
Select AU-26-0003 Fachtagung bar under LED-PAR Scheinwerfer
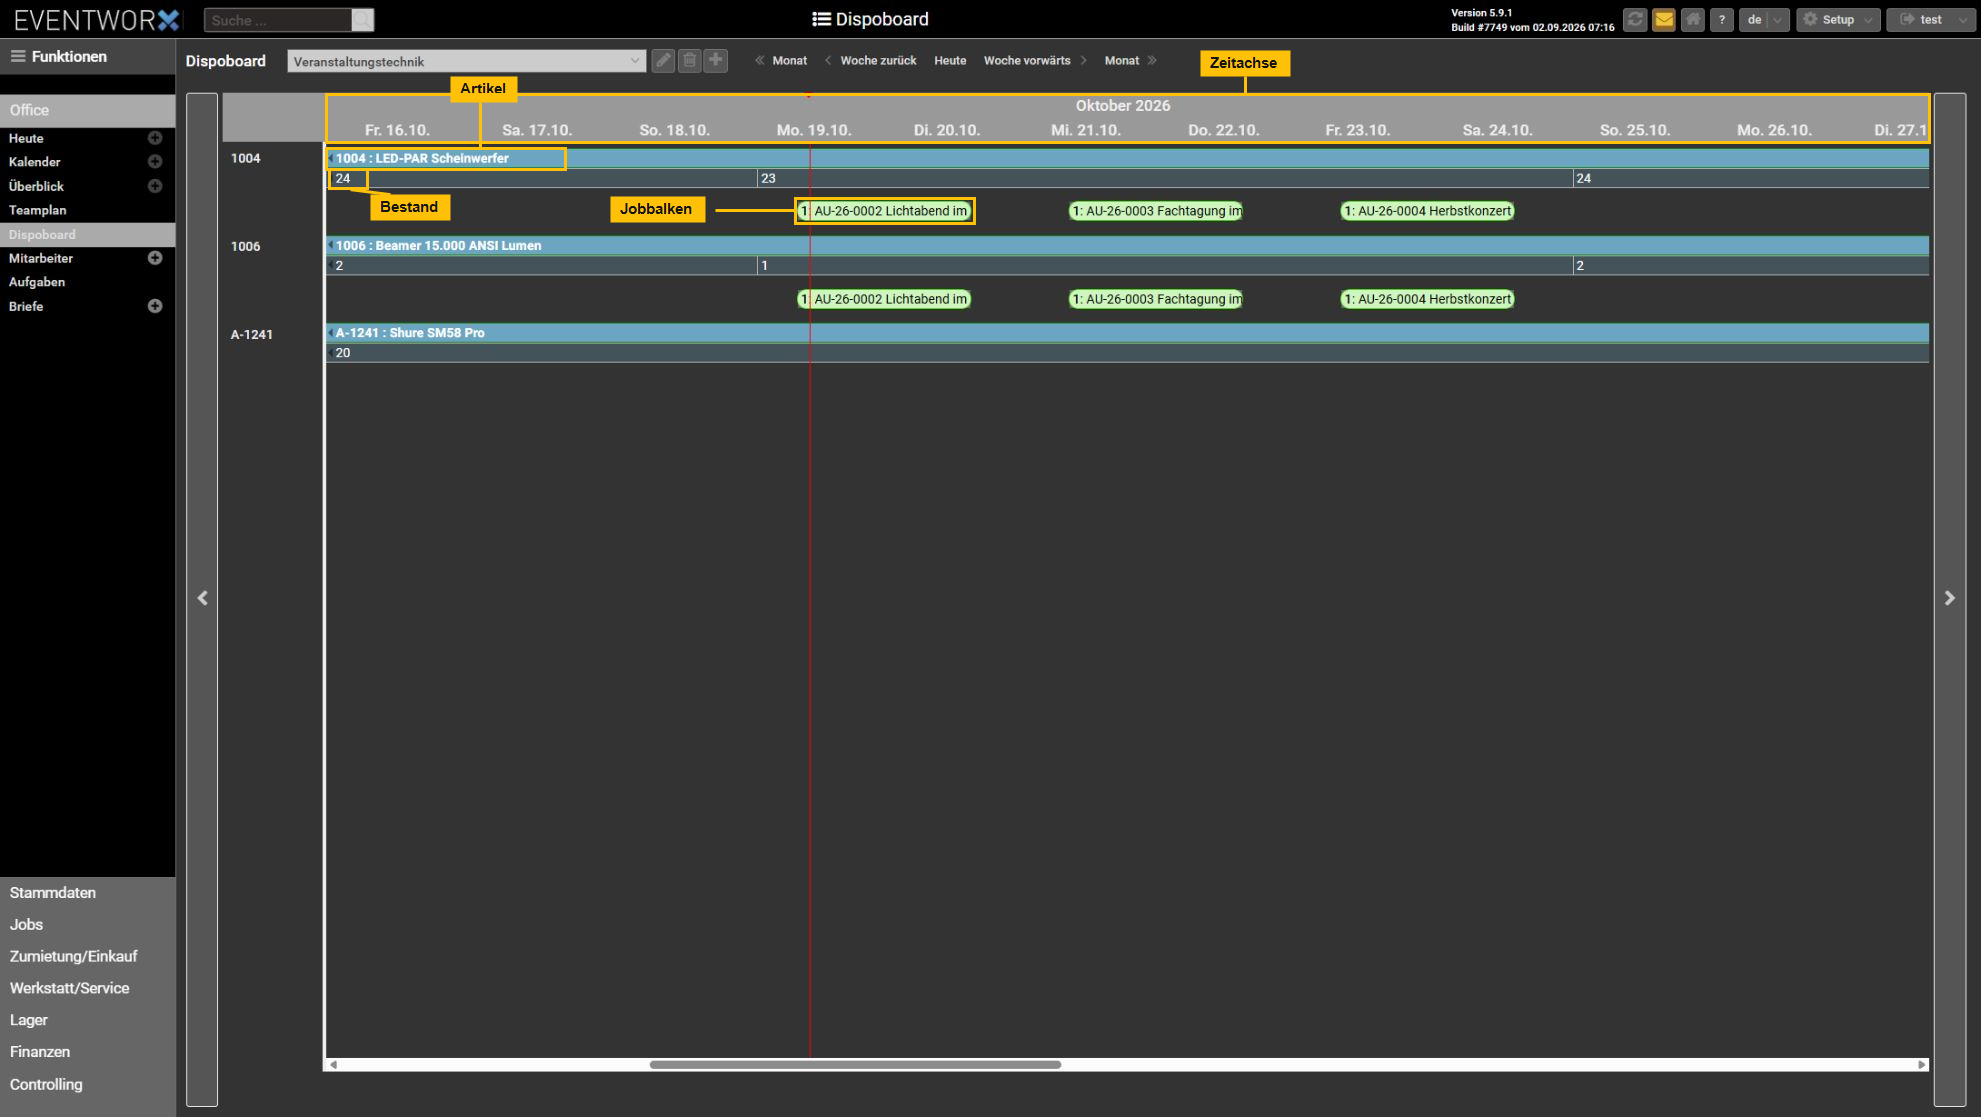click(x=1156, y=211)
